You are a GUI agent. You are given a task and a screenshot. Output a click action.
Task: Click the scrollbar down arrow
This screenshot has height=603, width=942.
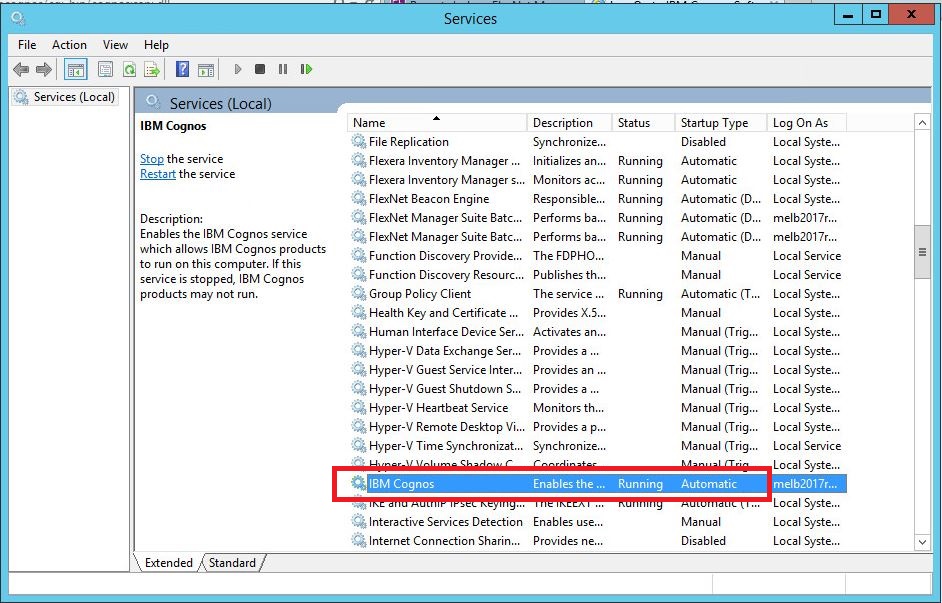point(922,541)
